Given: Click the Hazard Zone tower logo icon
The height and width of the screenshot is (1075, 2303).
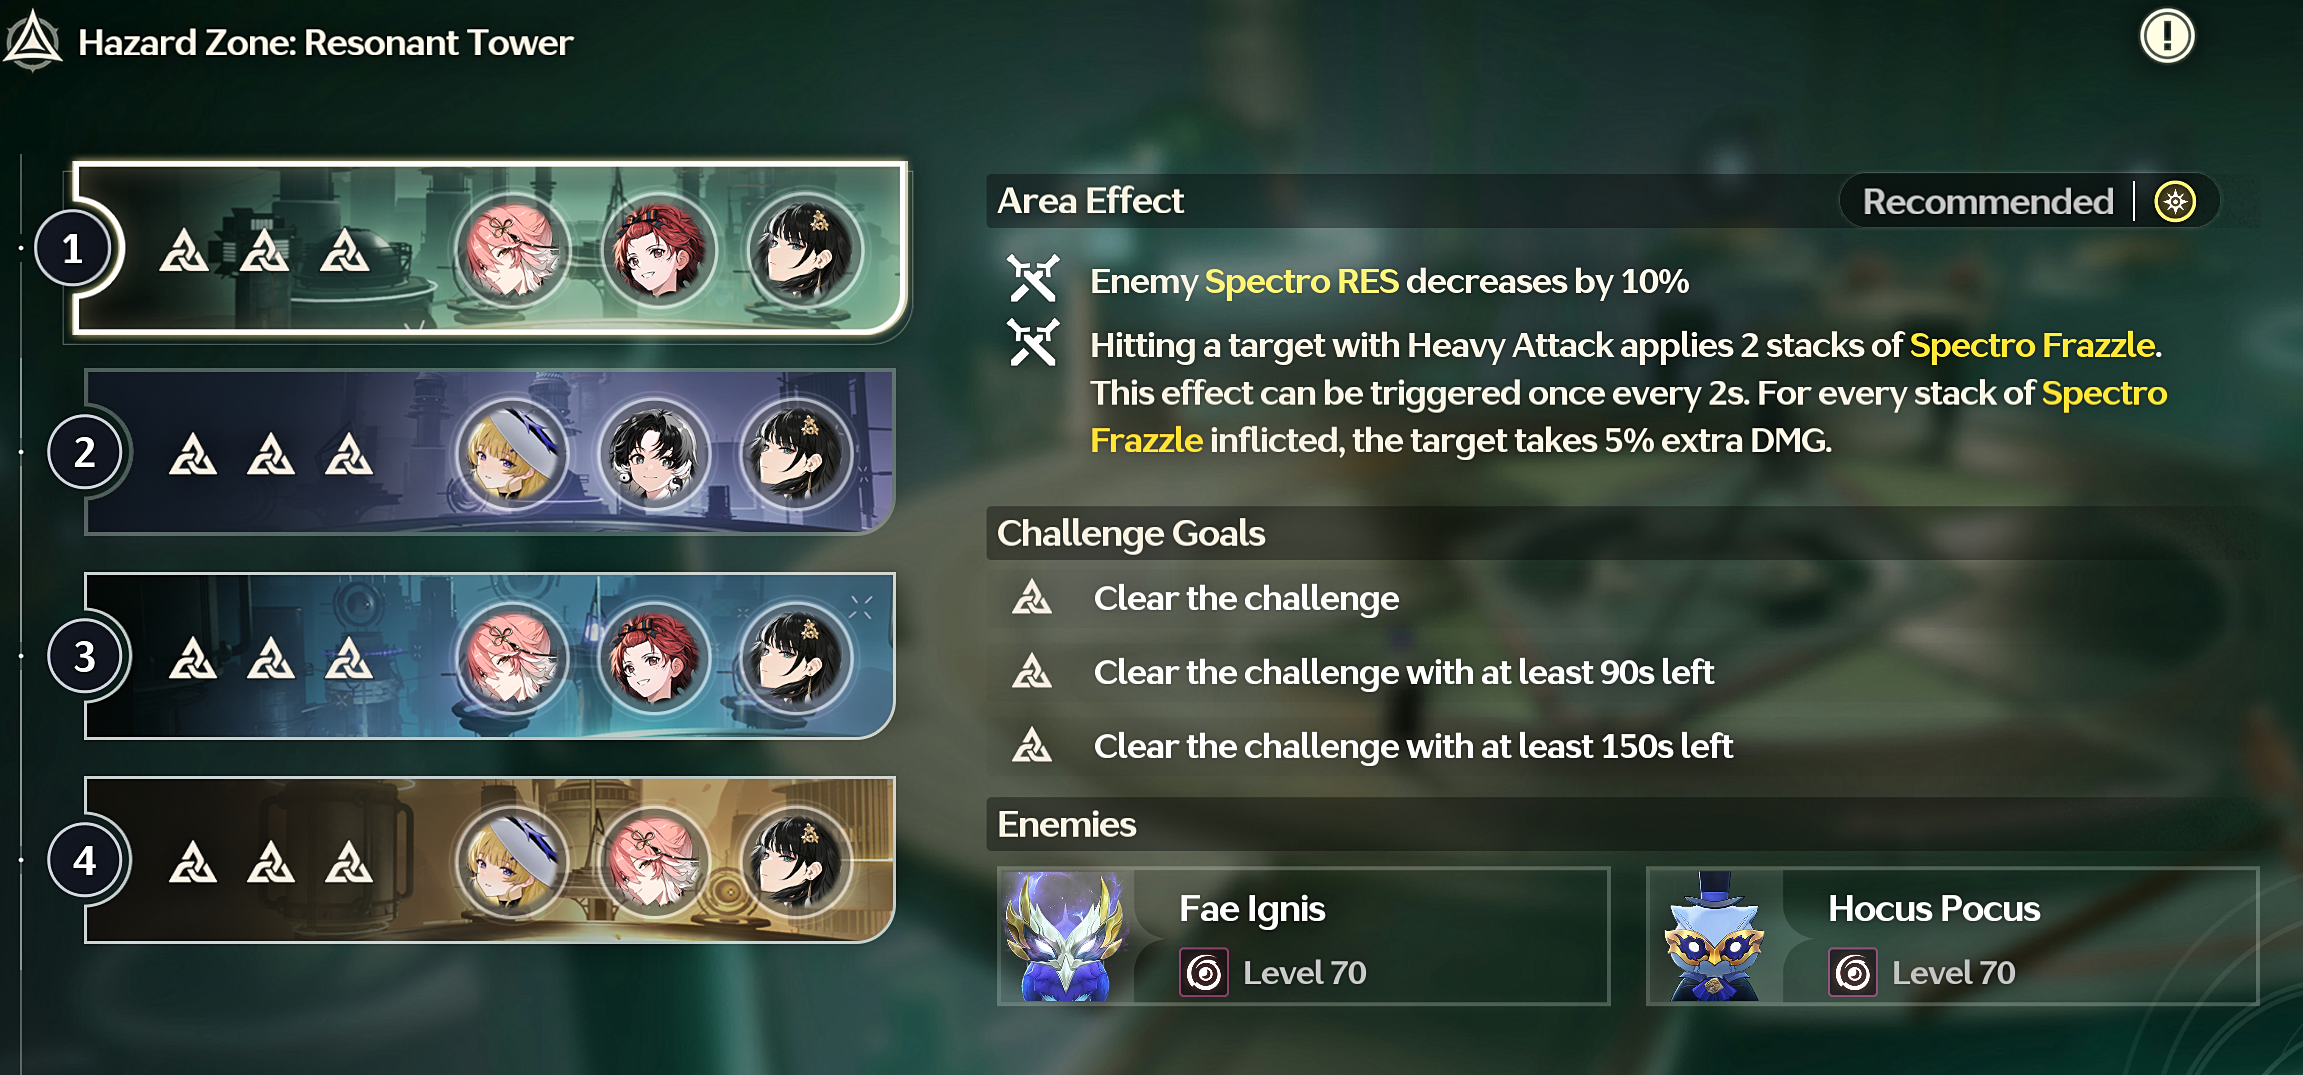Looking at the screenshot, I should [33, 41].
